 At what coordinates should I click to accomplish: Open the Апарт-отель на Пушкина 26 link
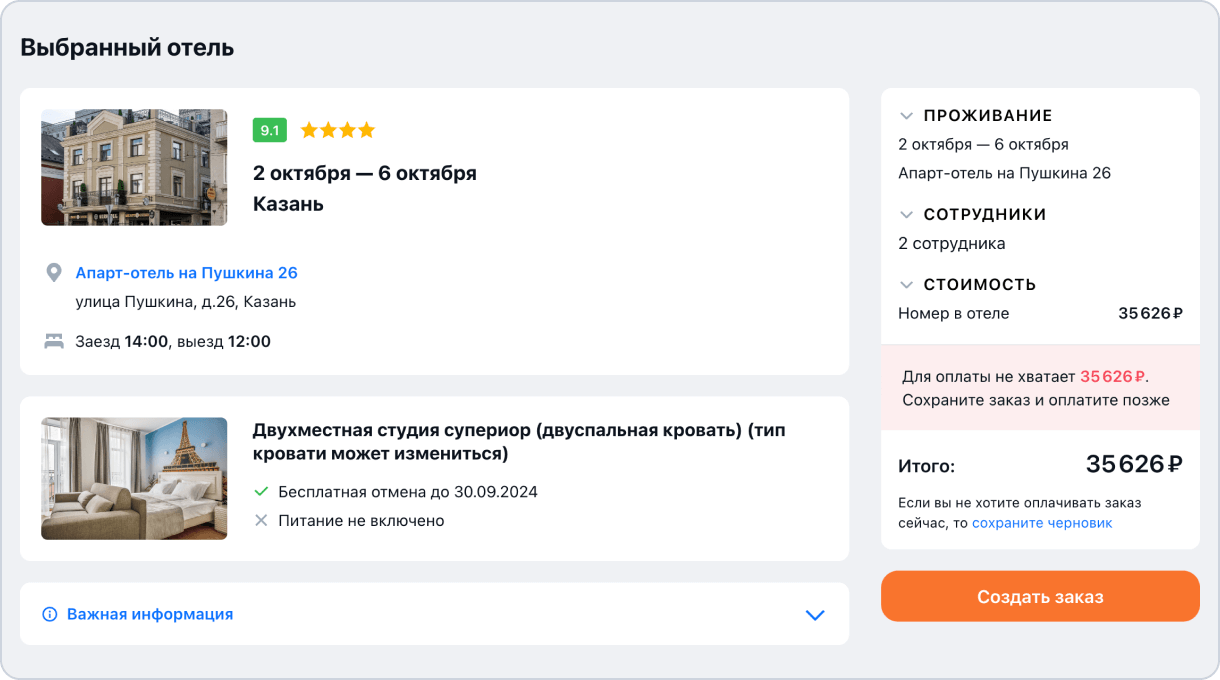coord(187,273)
